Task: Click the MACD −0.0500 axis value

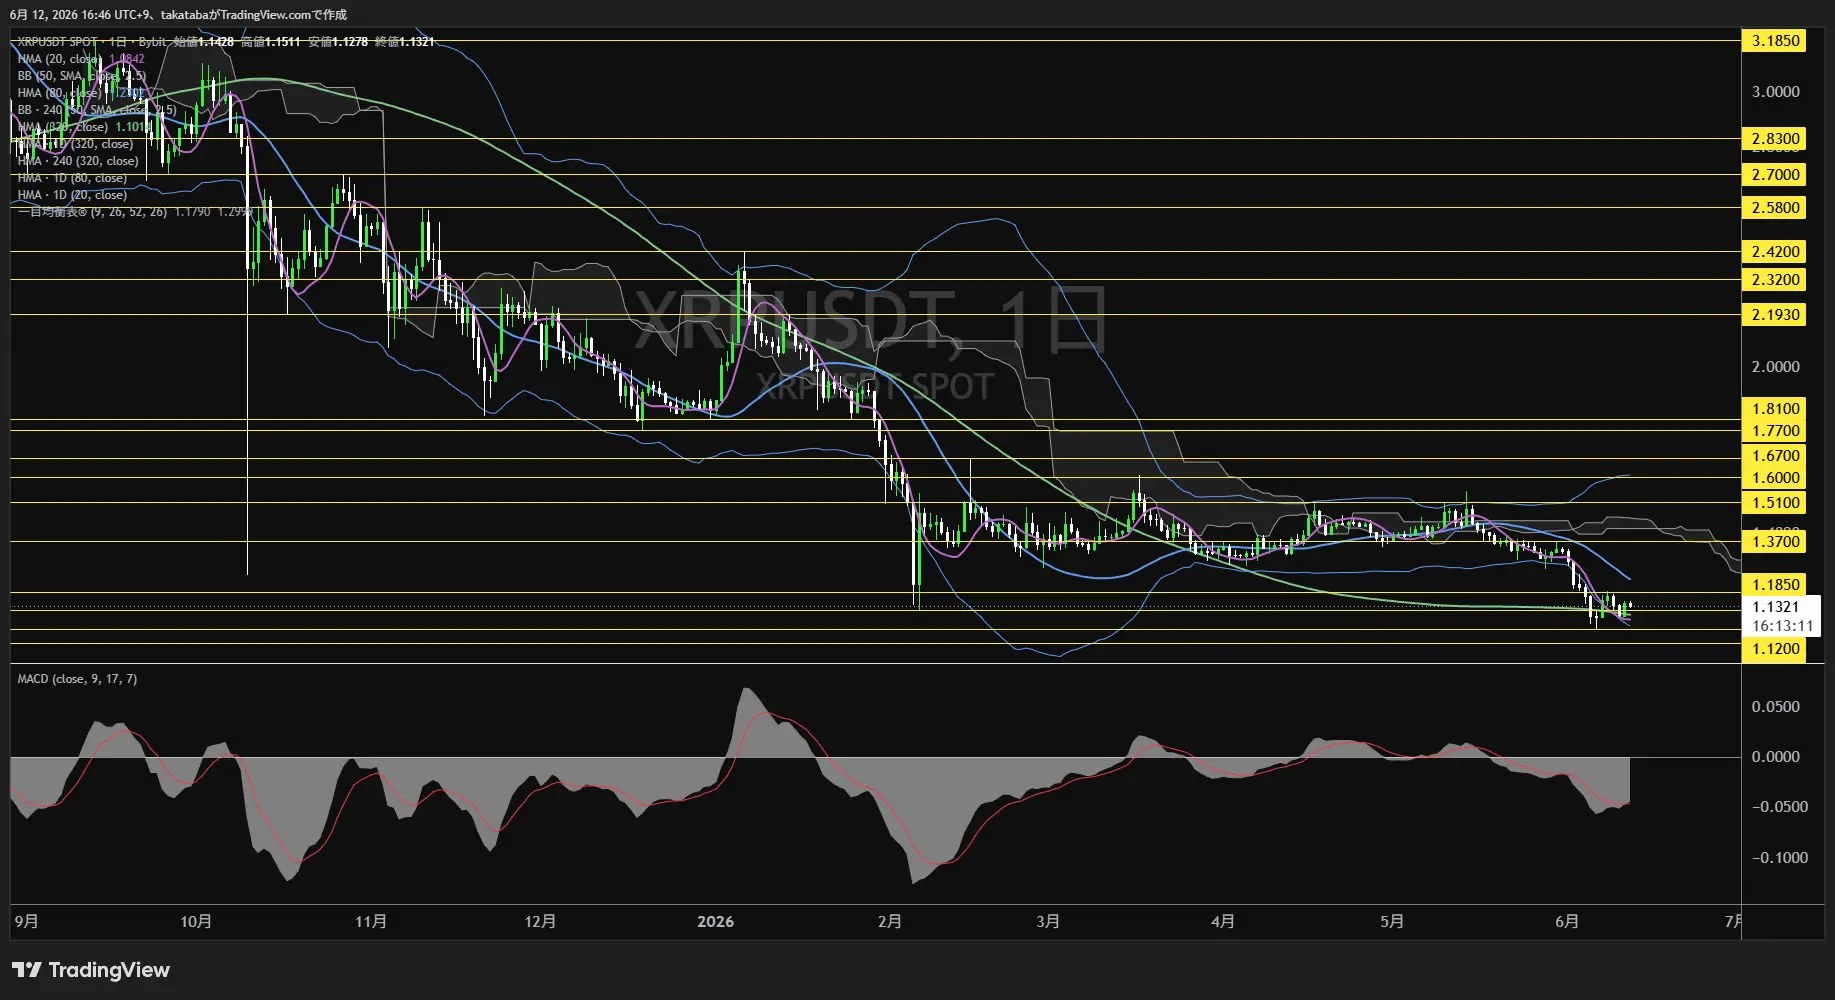Action: point(1779,807)
